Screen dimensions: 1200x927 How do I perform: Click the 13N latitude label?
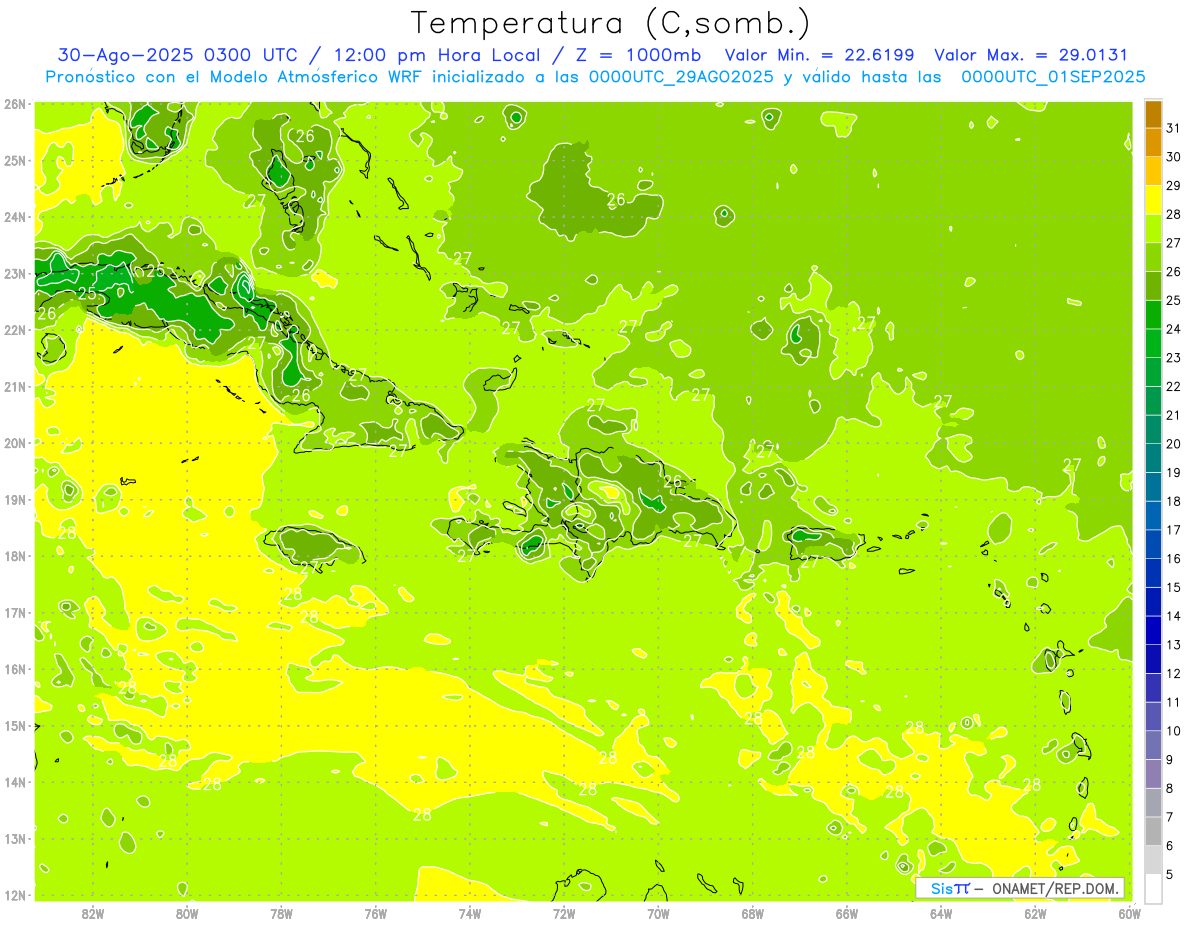(15, 838)
